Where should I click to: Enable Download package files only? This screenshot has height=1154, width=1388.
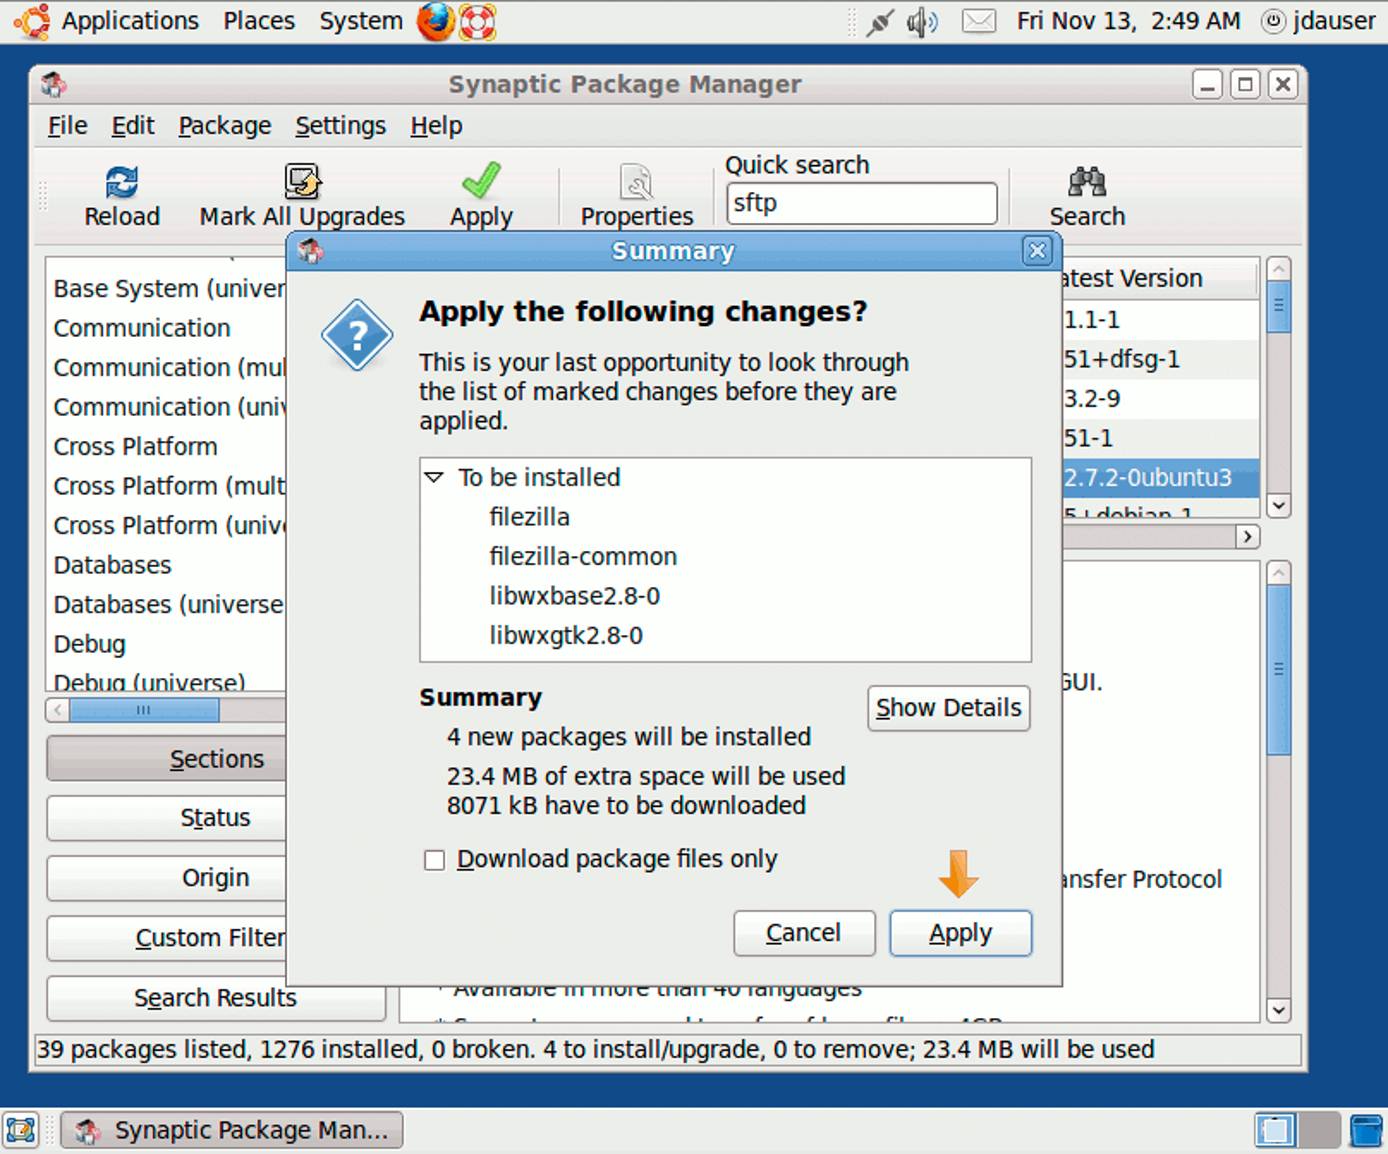tap(434, 859)
